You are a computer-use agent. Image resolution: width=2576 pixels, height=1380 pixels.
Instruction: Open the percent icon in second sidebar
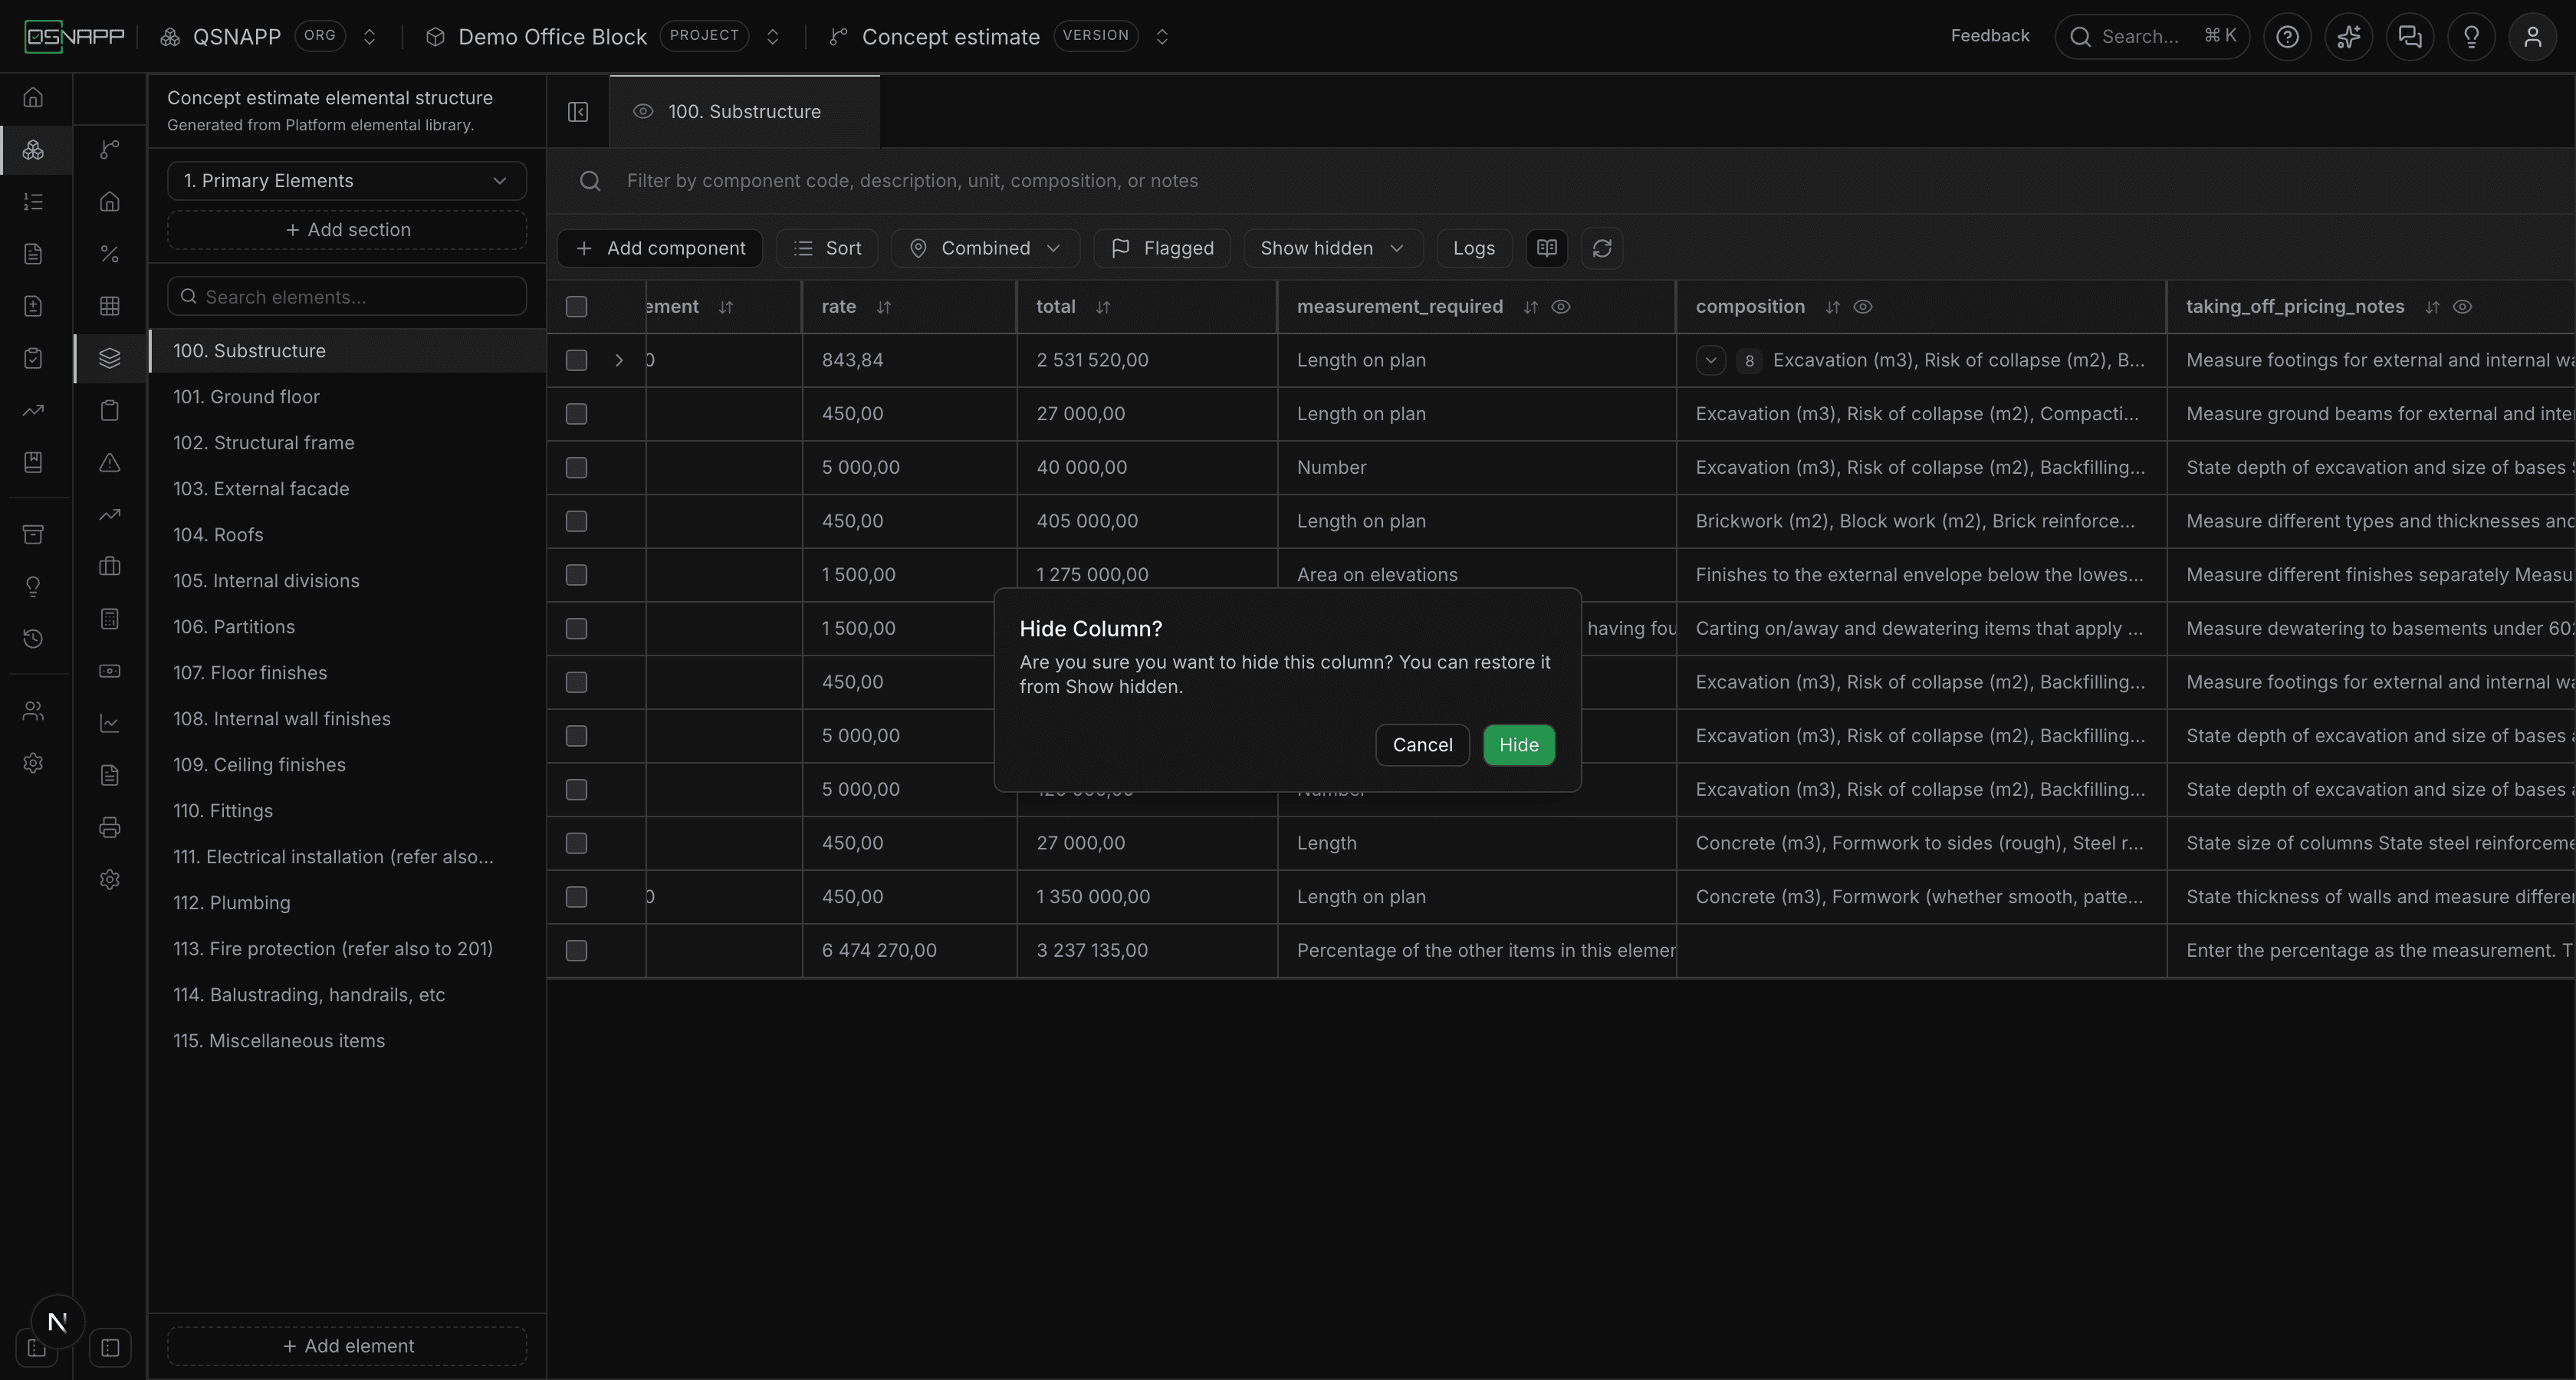point(110,254)
